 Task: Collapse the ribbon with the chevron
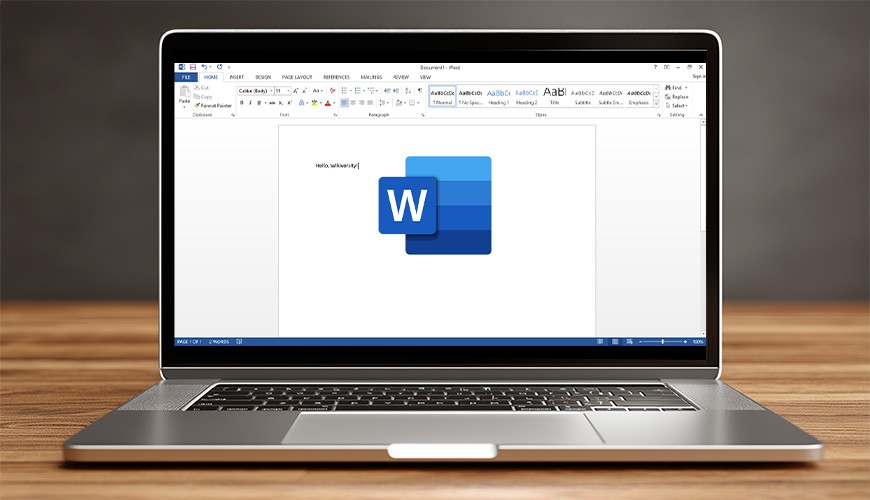point(701,115)
